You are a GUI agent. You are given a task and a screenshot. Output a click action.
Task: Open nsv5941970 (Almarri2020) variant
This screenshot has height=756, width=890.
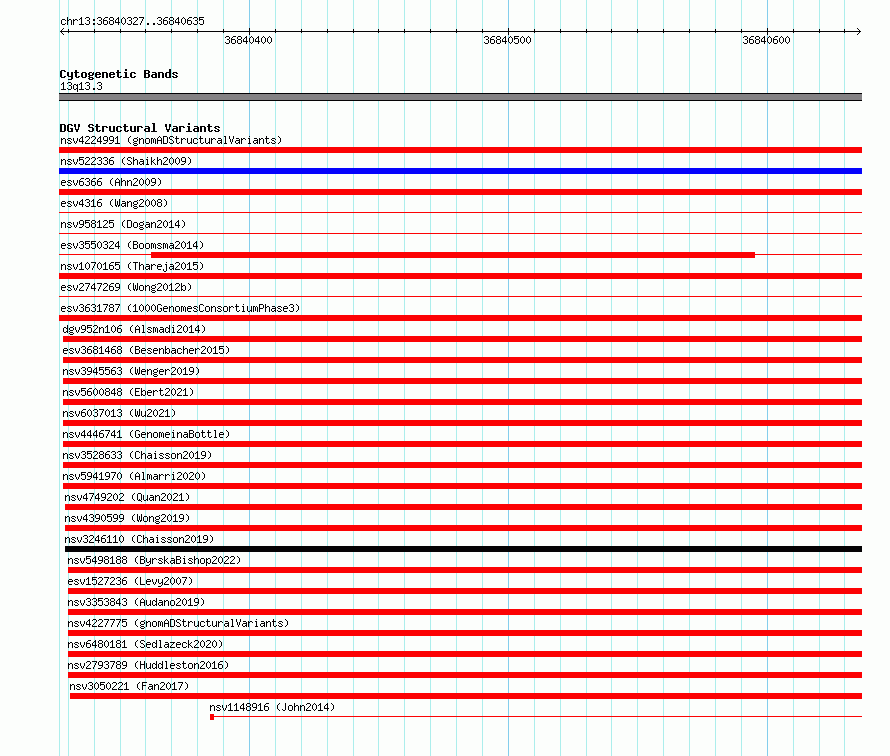coord(134,476)
